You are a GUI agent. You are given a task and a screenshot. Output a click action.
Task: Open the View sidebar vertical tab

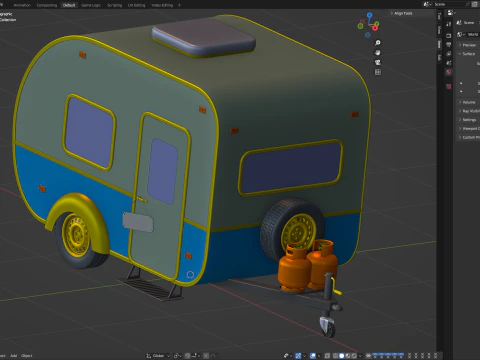[439, 30]
